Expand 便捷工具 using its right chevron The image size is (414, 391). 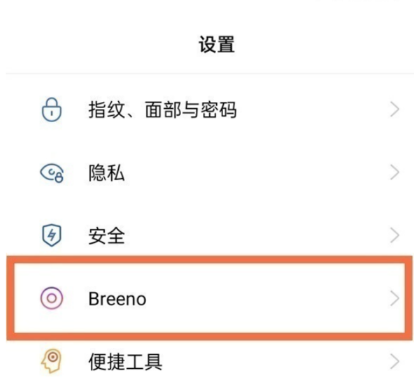(x=395, y=361)
